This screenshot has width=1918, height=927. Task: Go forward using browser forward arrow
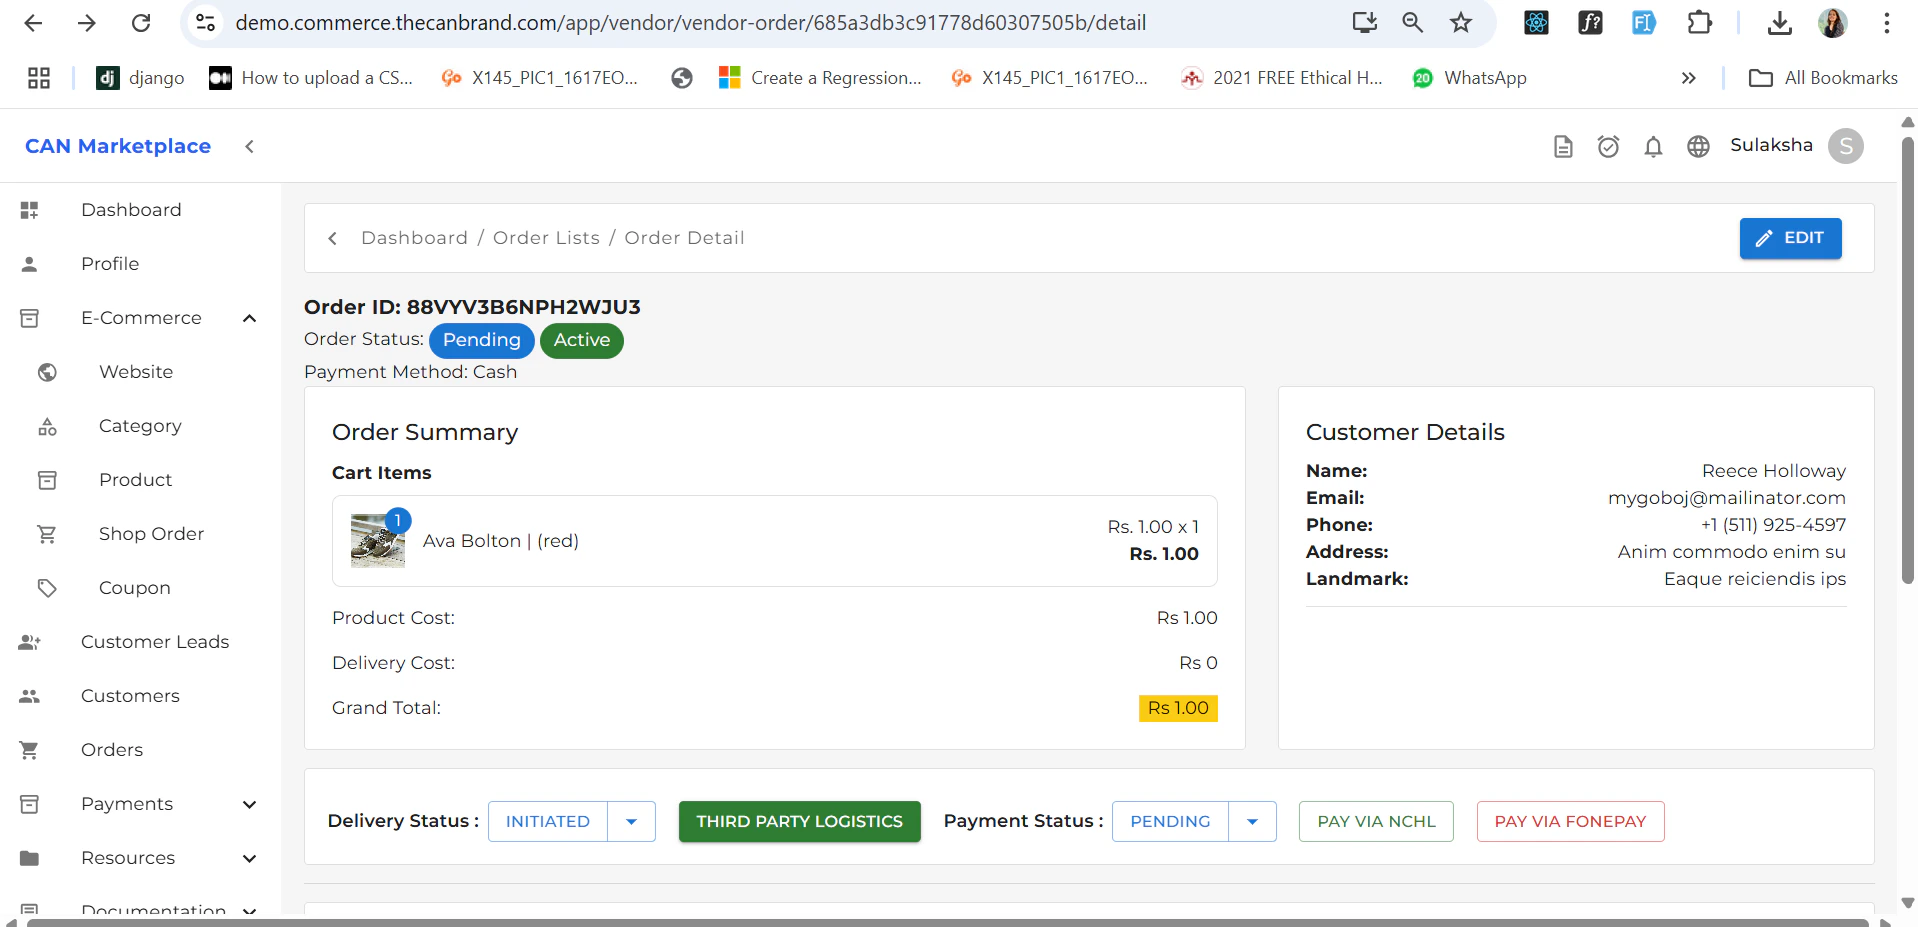87,22
